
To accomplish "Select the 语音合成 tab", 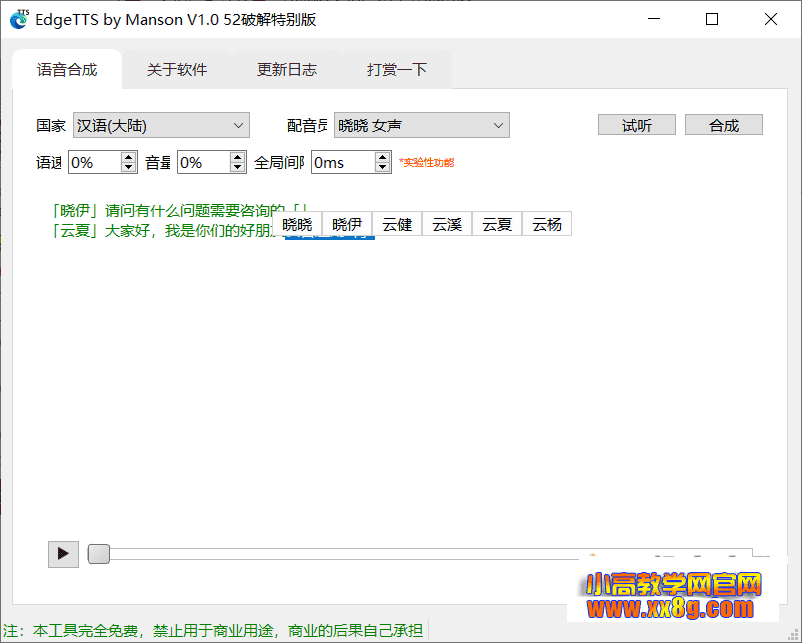I will (67, 70).
